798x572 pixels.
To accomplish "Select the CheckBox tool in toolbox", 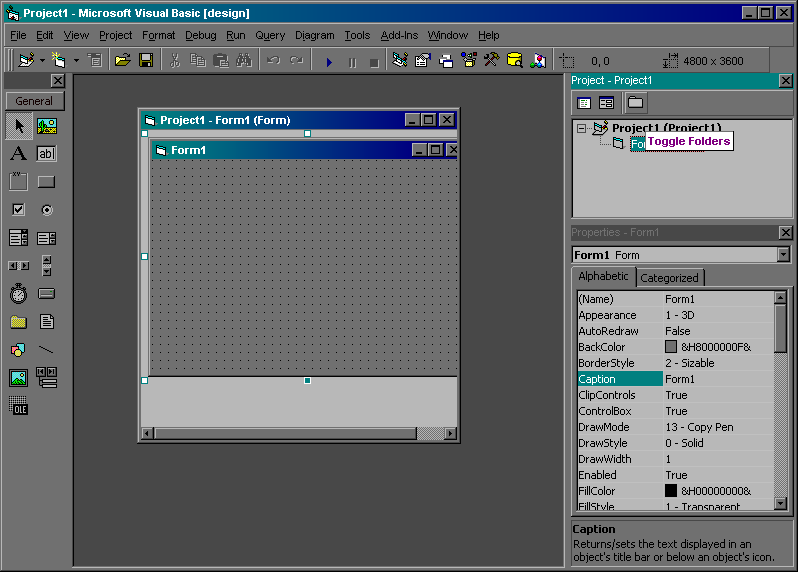I will (x=19, y=209).
